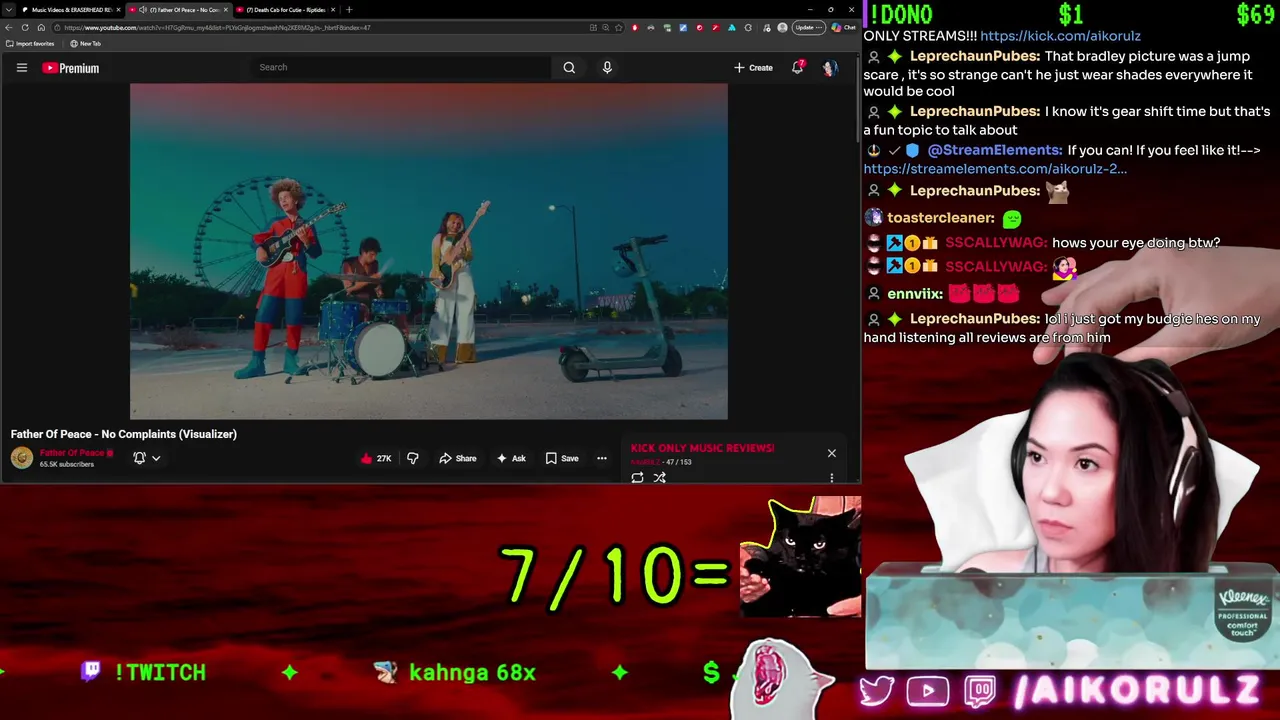Screen dimensions: 1280x720
Task: Click the SSCALLYWAG 'hows your eye doing btw?' message
Action: 1136,243
